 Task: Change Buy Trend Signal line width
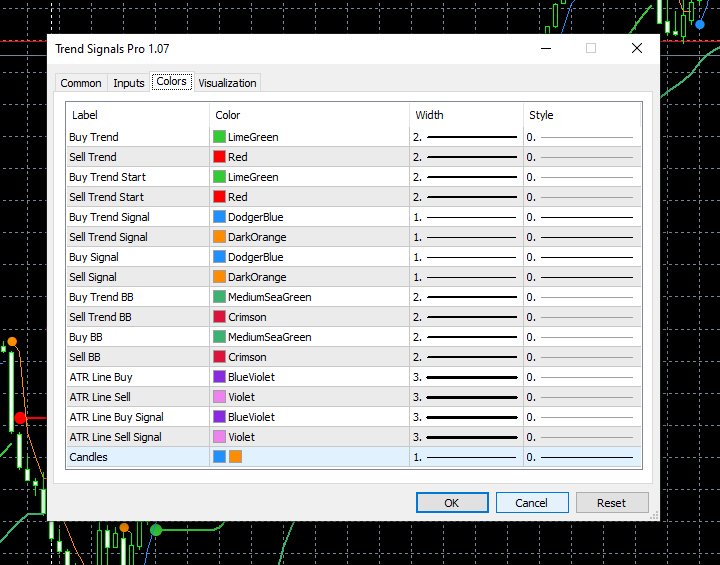tap(466, 217)
